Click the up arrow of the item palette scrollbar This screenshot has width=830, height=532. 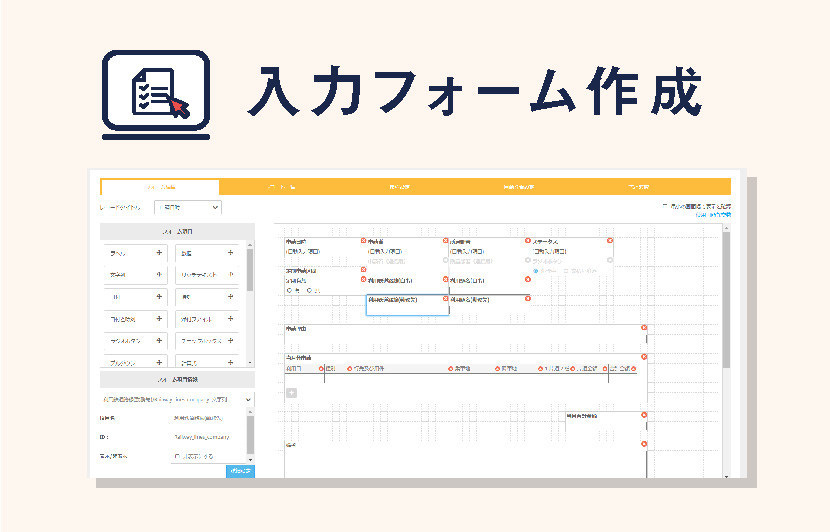(x=250, y=245)
